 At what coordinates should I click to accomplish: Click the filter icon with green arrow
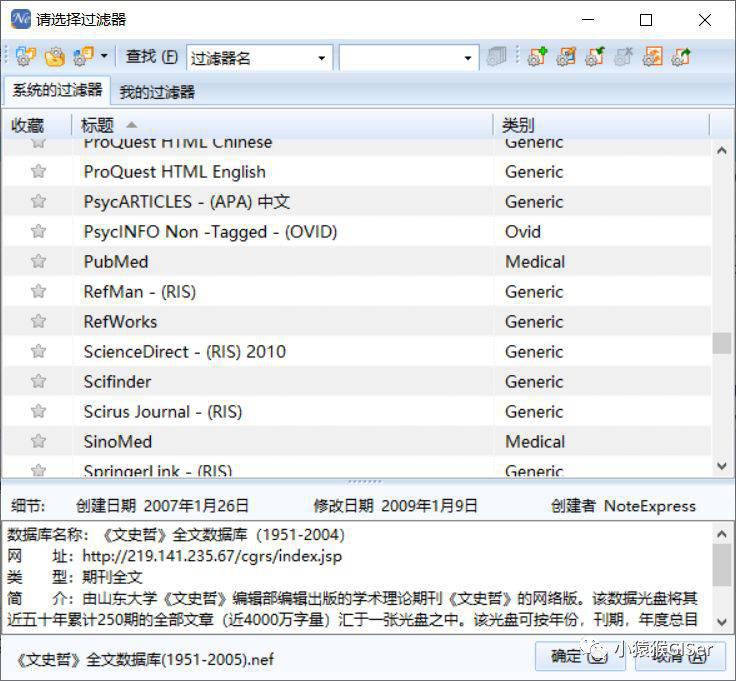coord(682,58)
